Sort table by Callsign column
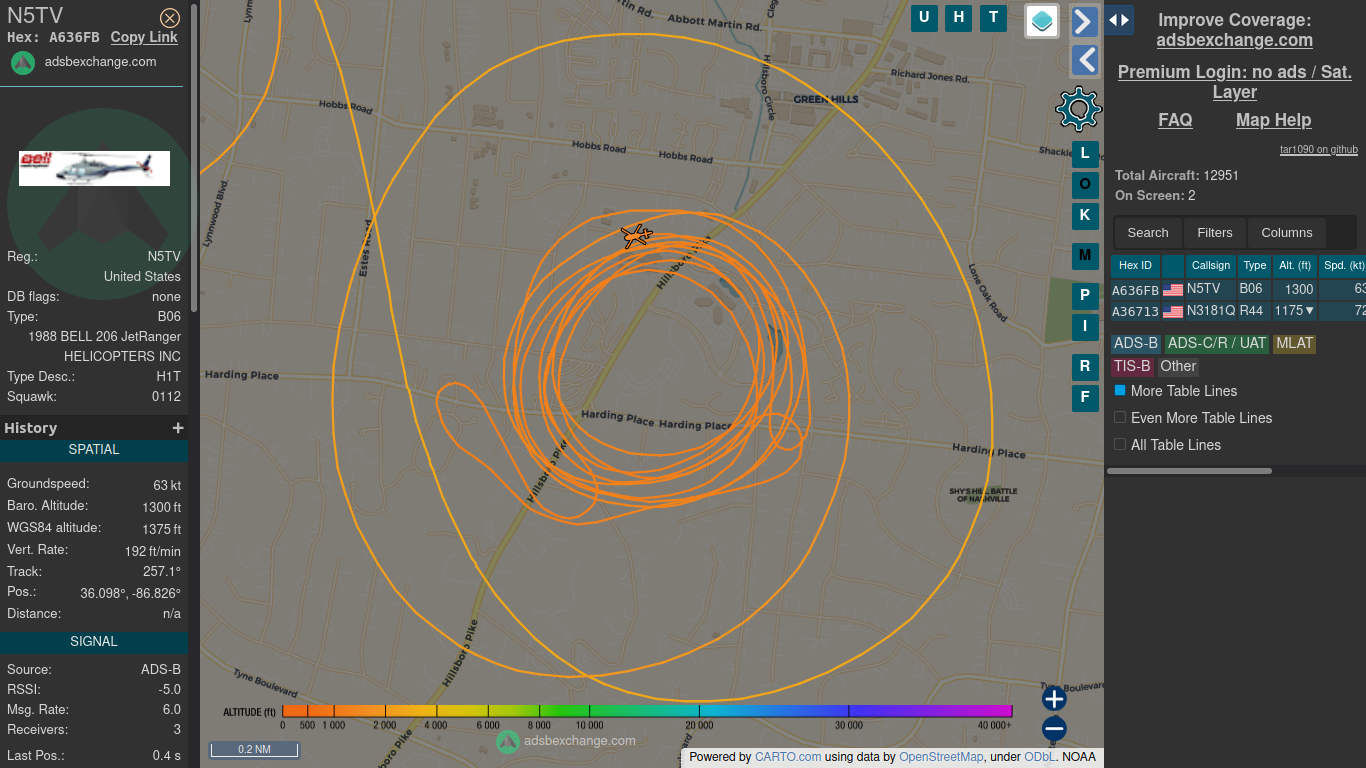Screen dimensions: 1366x768 [x=1211, y=266]
